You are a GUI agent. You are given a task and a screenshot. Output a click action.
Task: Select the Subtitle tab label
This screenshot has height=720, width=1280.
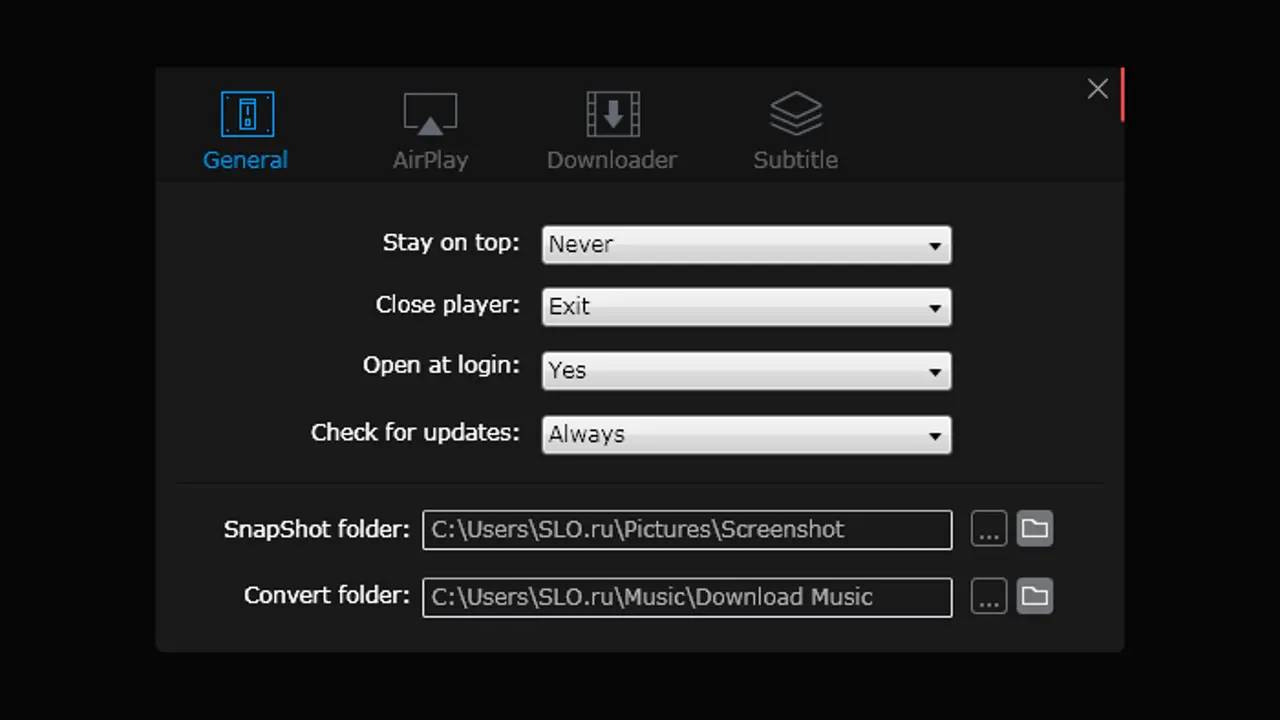coord(795,160)
